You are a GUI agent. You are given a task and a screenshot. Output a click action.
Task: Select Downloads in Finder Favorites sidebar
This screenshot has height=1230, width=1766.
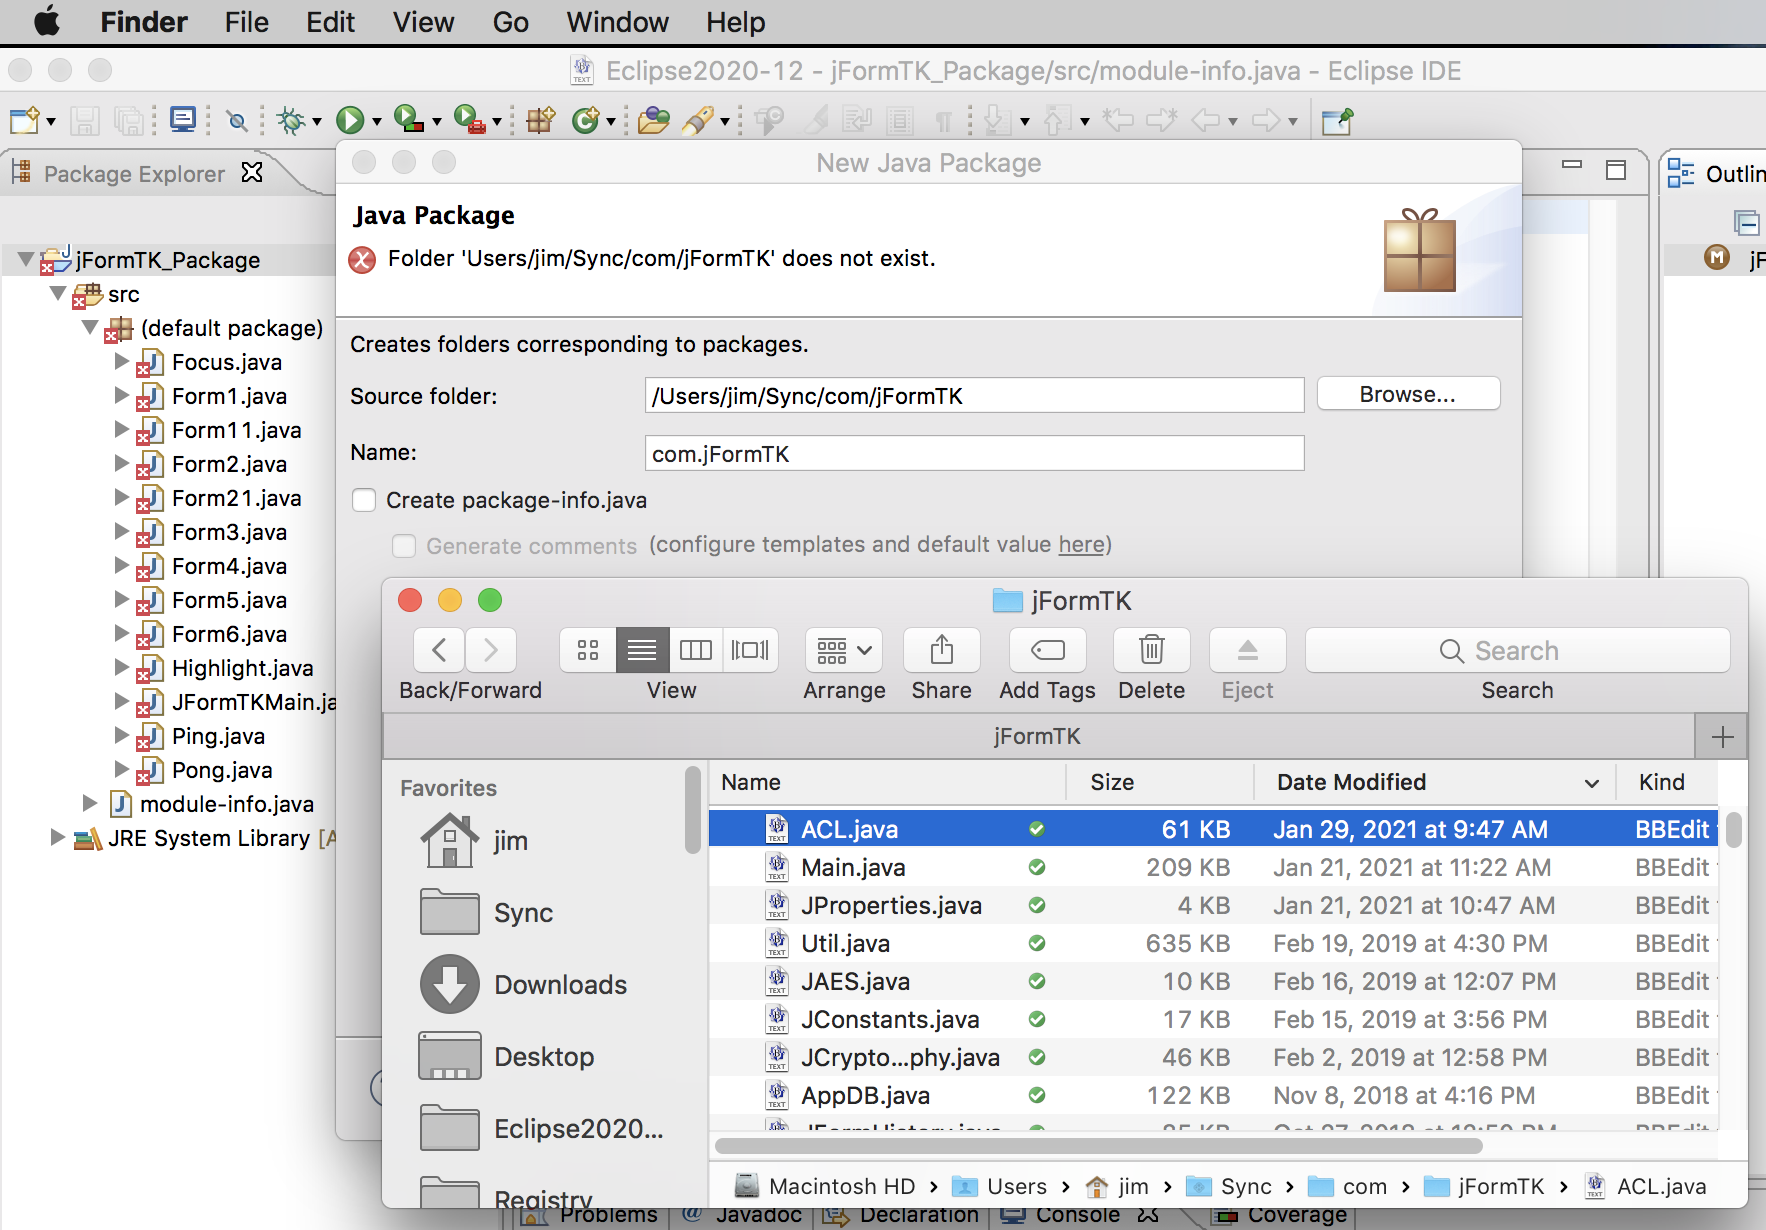pos(560,985)
